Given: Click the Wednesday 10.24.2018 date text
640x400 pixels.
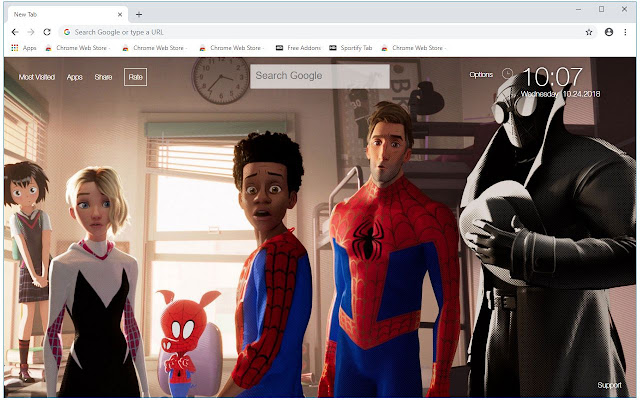Looking at the screenshot, I should (x=560, y=94).
